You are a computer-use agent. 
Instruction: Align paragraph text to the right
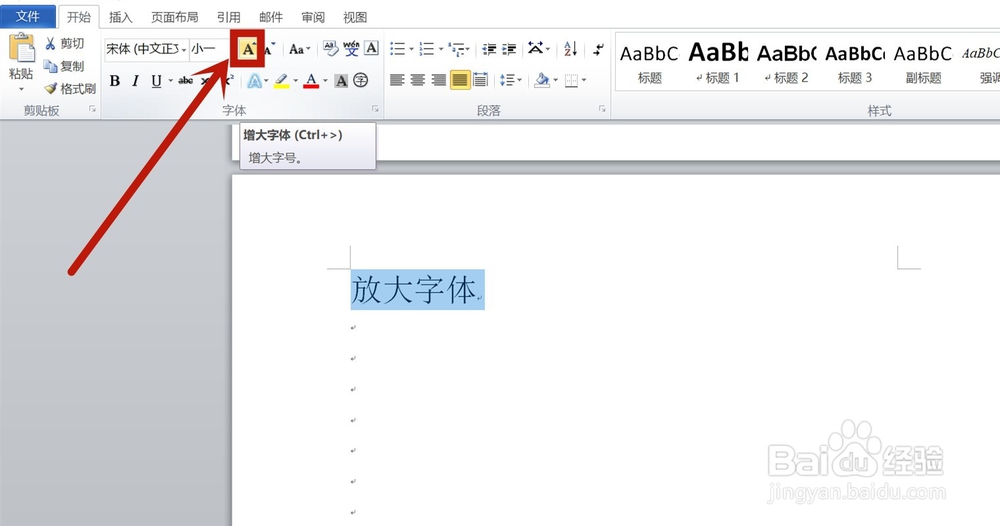coord(438,80)
